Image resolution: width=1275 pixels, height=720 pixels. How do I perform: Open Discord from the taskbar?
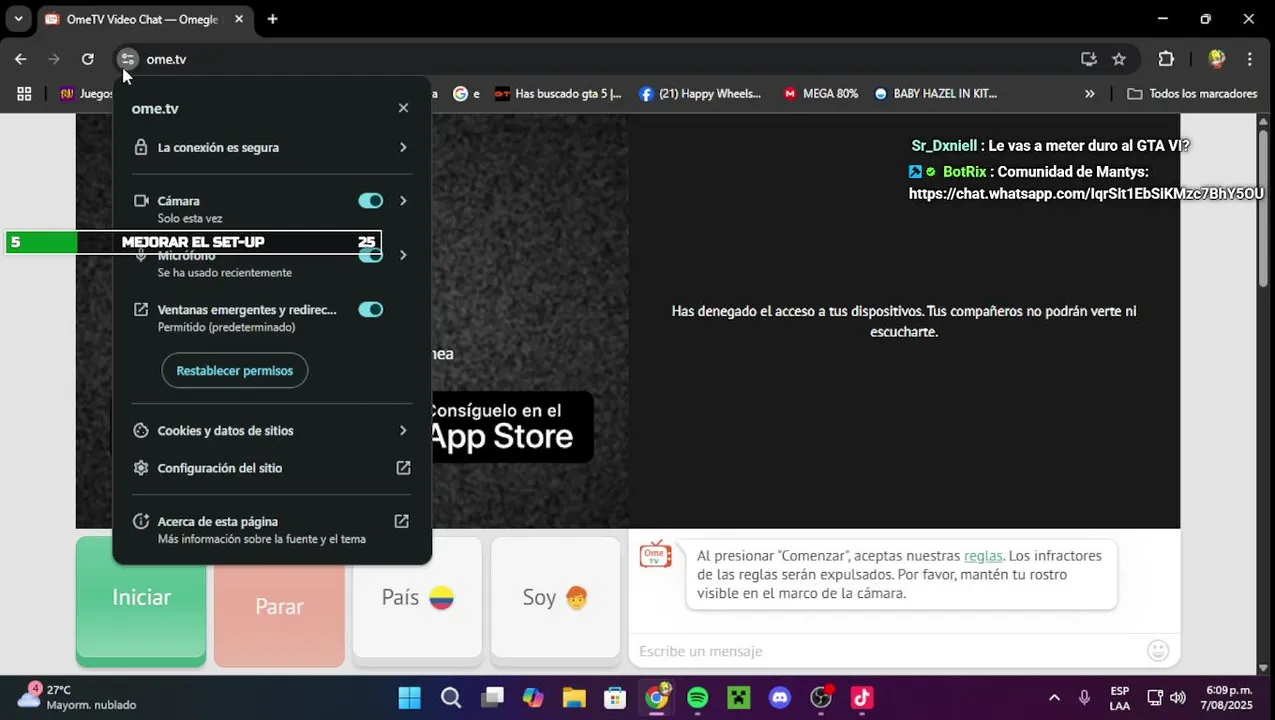(780, 697)
